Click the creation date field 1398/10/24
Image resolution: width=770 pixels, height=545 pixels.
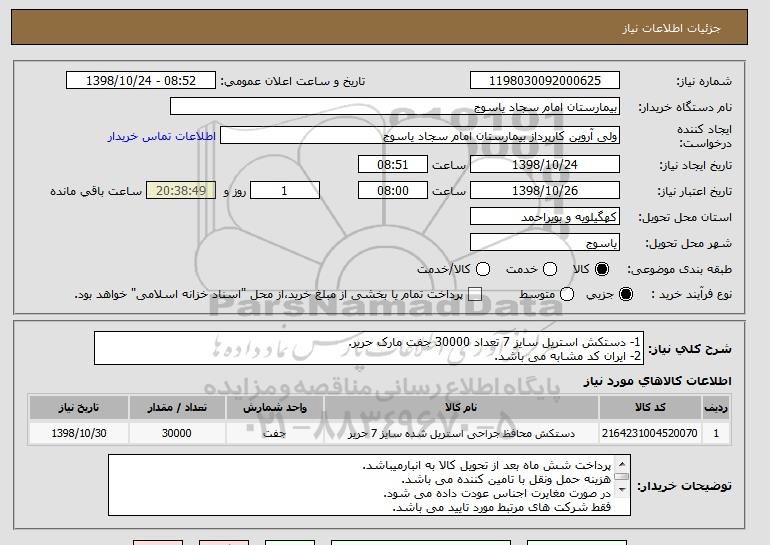coord(545,164)
